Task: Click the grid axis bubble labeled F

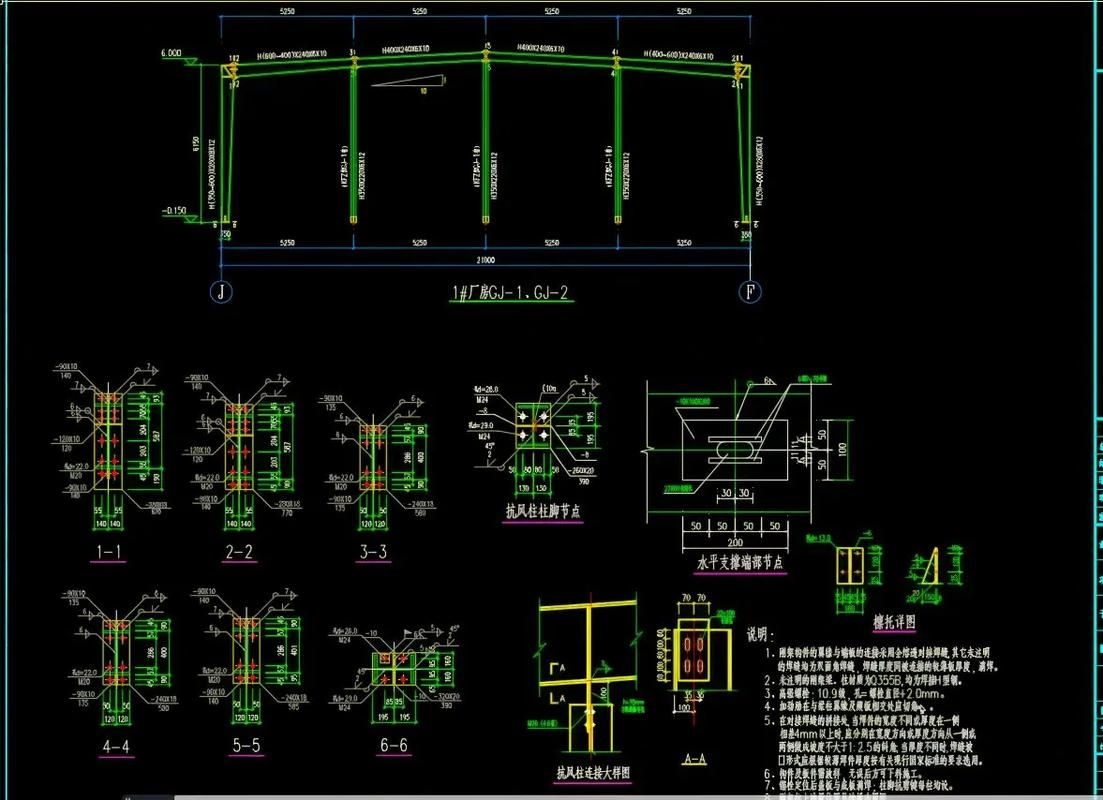Action: point(750,292)
